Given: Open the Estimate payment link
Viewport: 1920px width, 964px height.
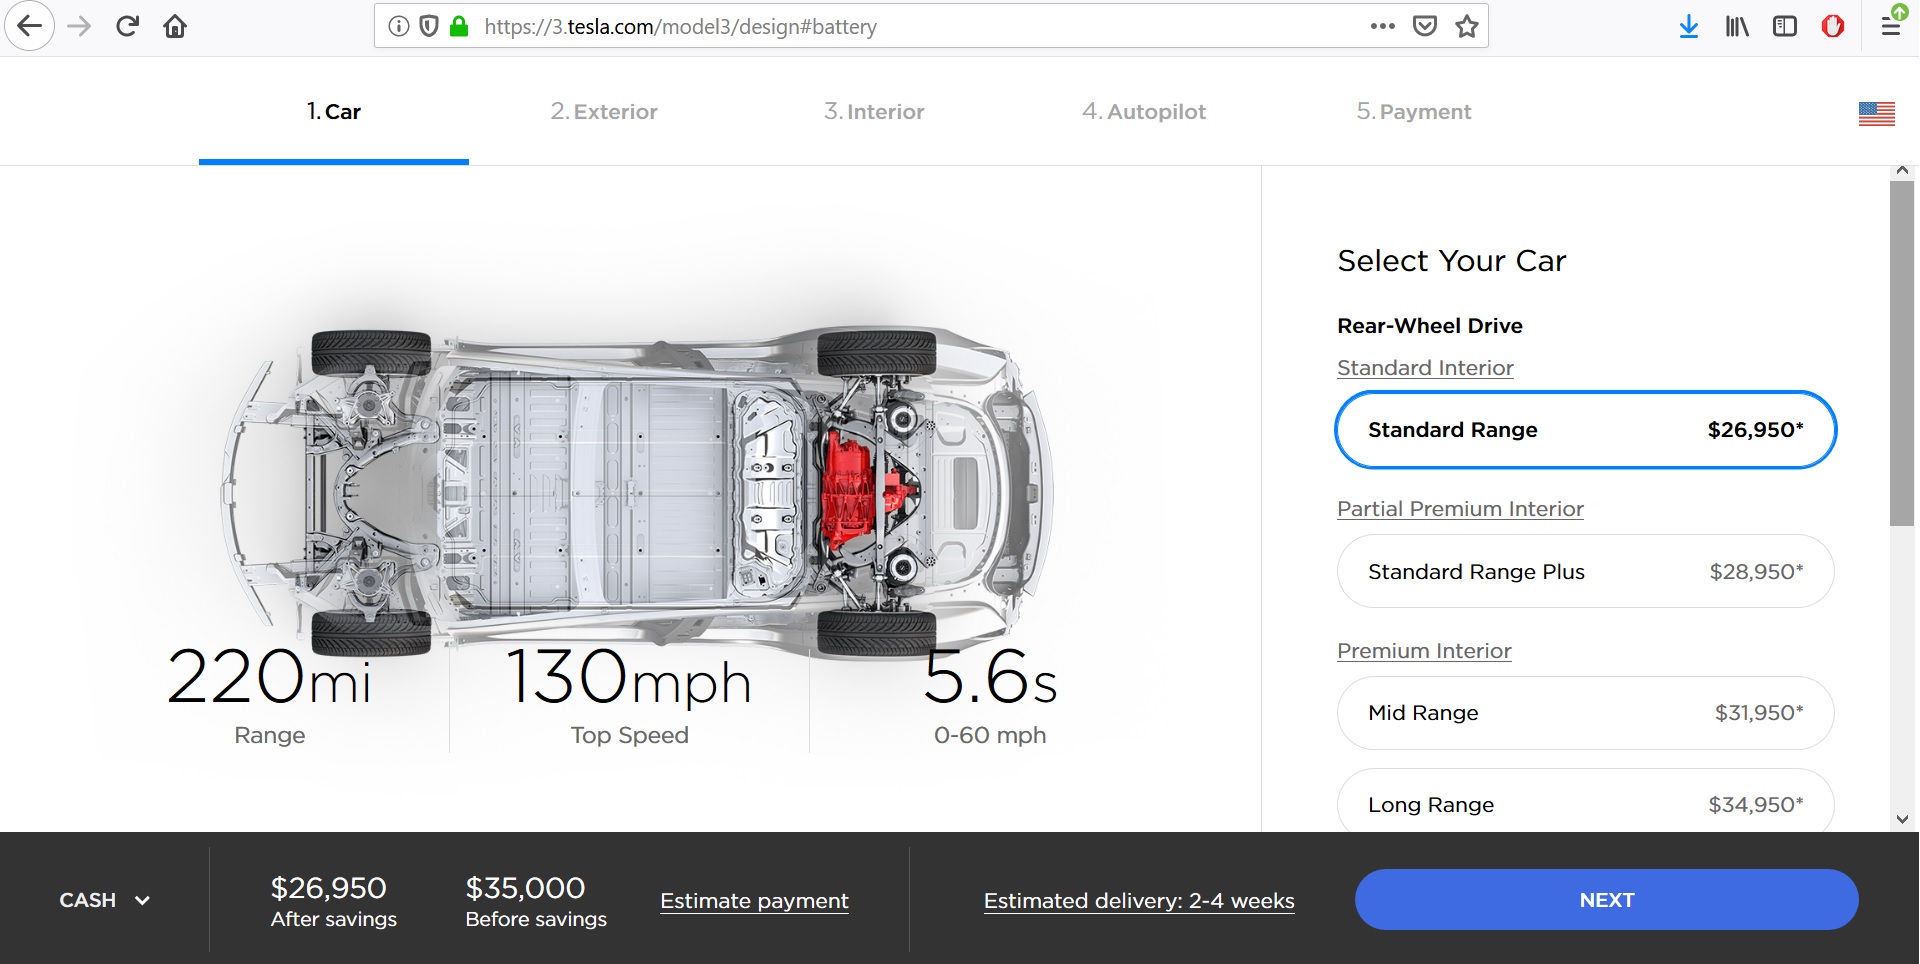Looking at the screenshot, I should (754, 901).
